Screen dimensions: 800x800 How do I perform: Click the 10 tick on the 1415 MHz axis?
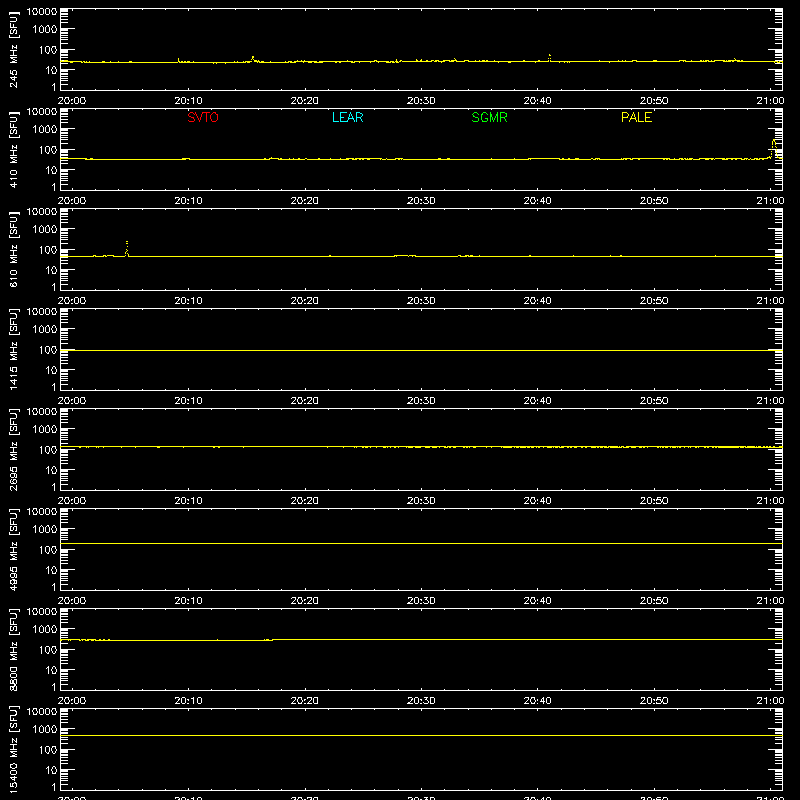(x=51, y=370)
